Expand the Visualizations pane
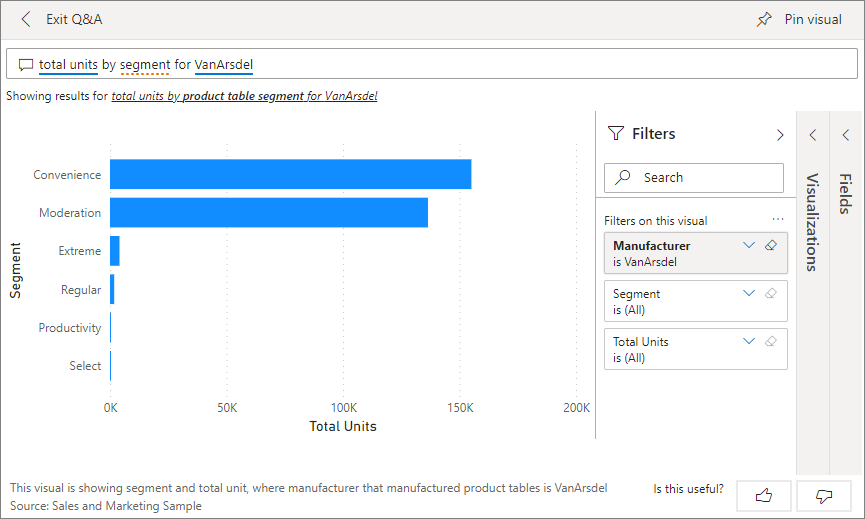This screenshot has width=865, height=519. coord(812,135)
